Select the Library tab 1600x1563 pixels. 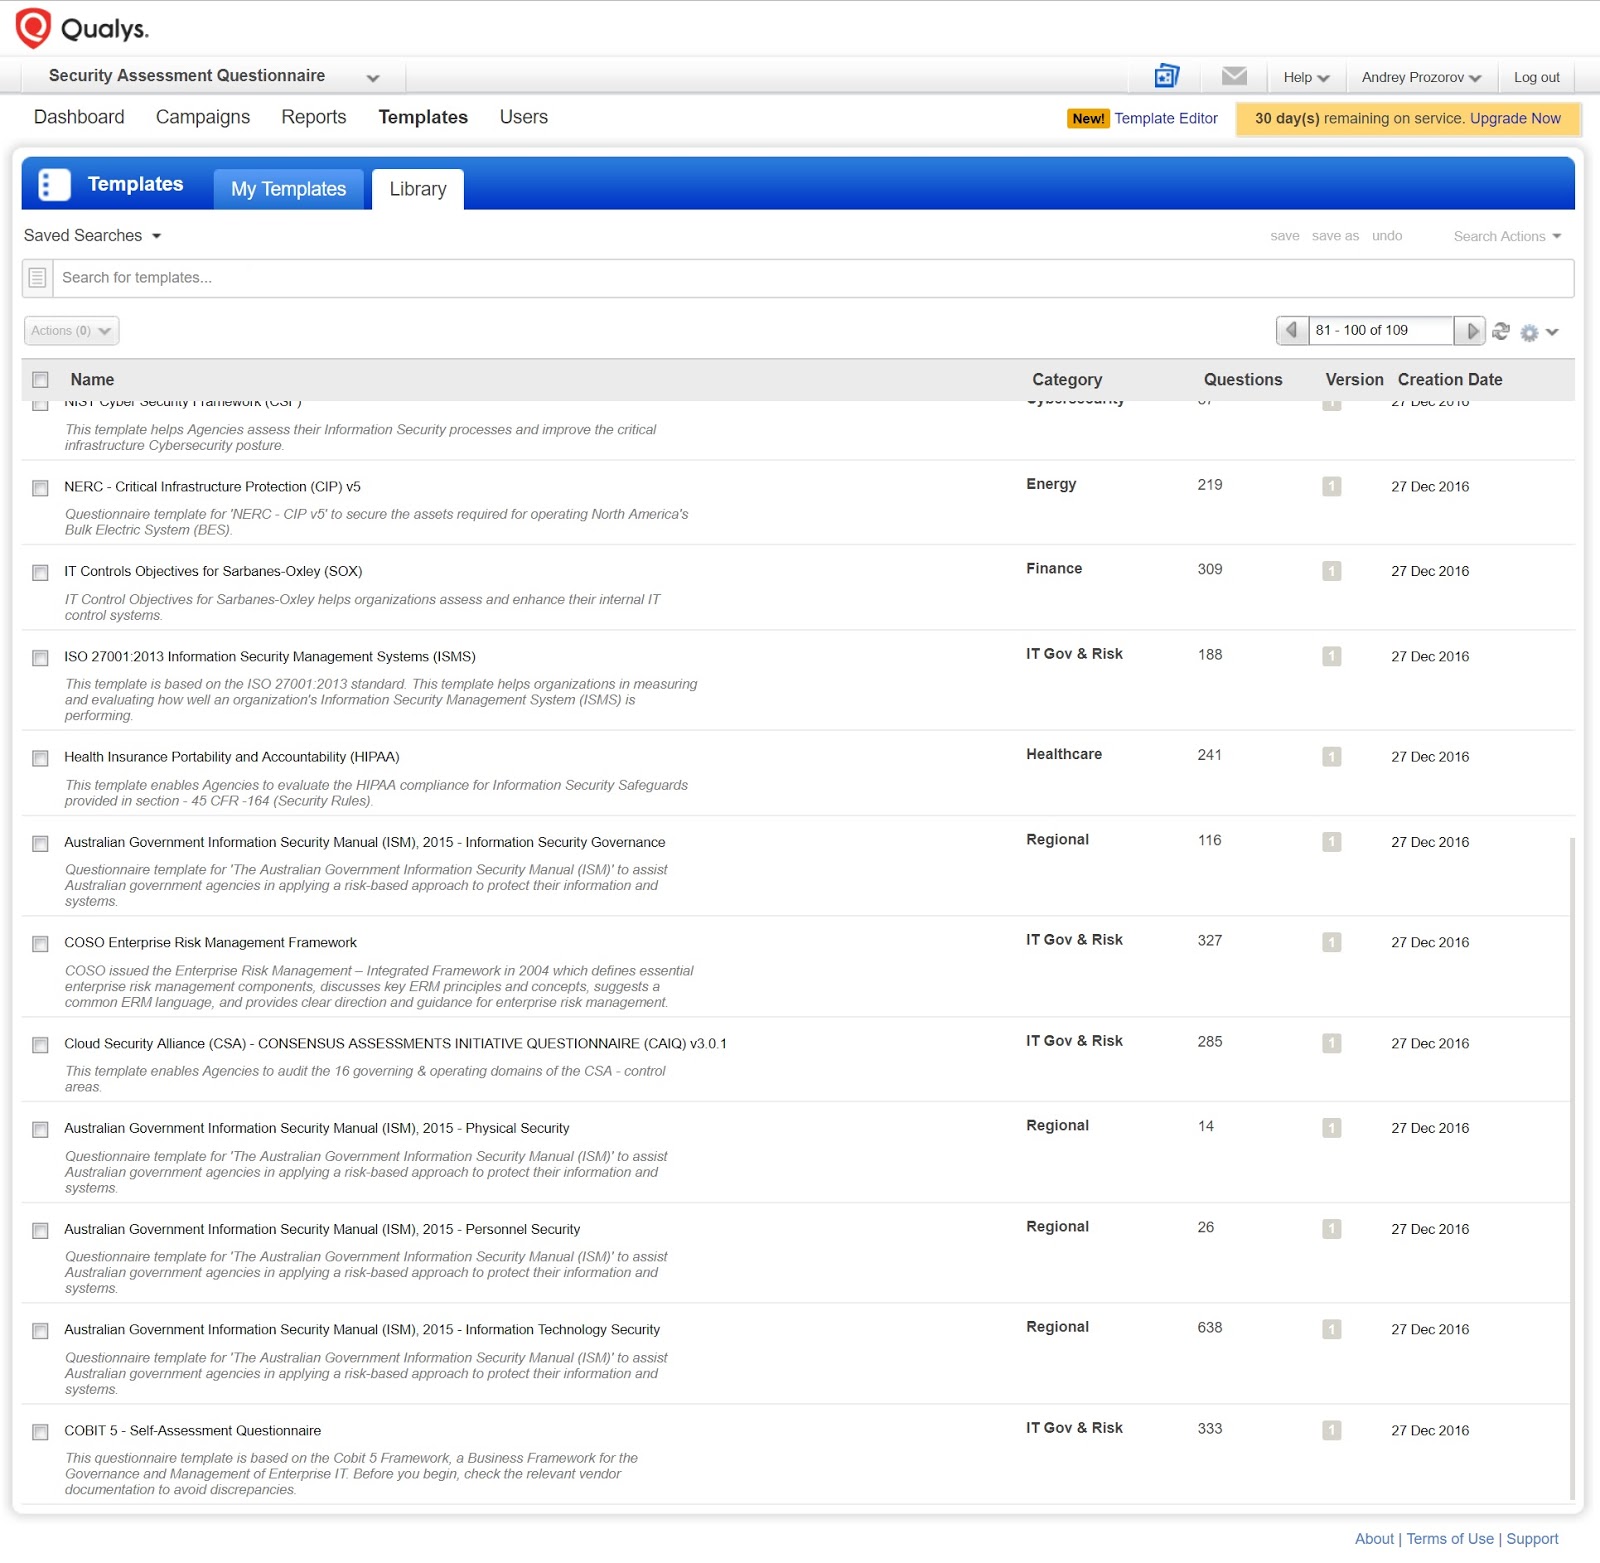click(418, 189)
